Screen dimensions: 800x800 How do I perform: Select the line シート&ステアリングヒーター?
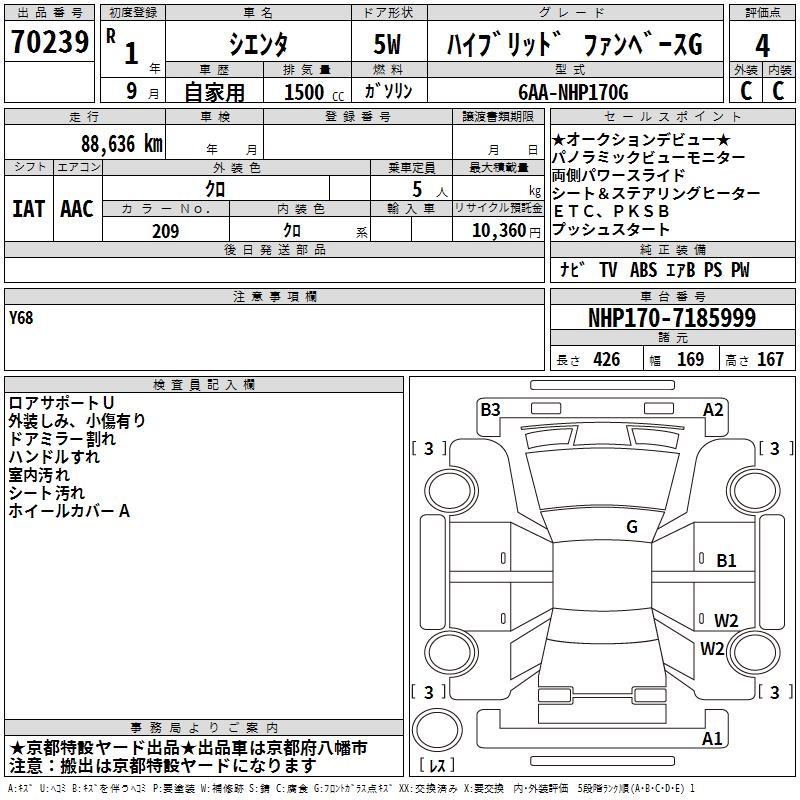point(656,193)
